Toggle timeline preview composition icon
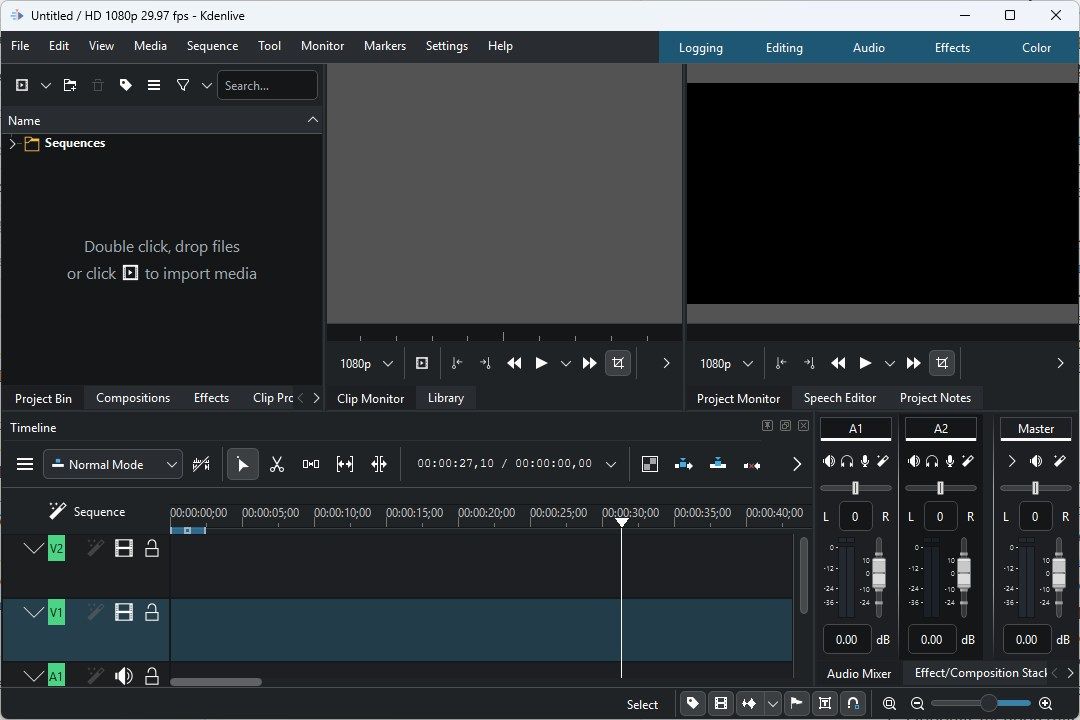This screenshot has height=720, width=1080. coord(650,464)
